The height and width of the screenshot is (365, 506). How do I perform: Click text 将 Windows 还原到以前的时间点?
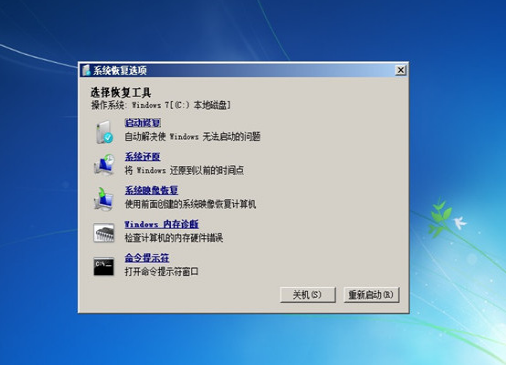184,170
